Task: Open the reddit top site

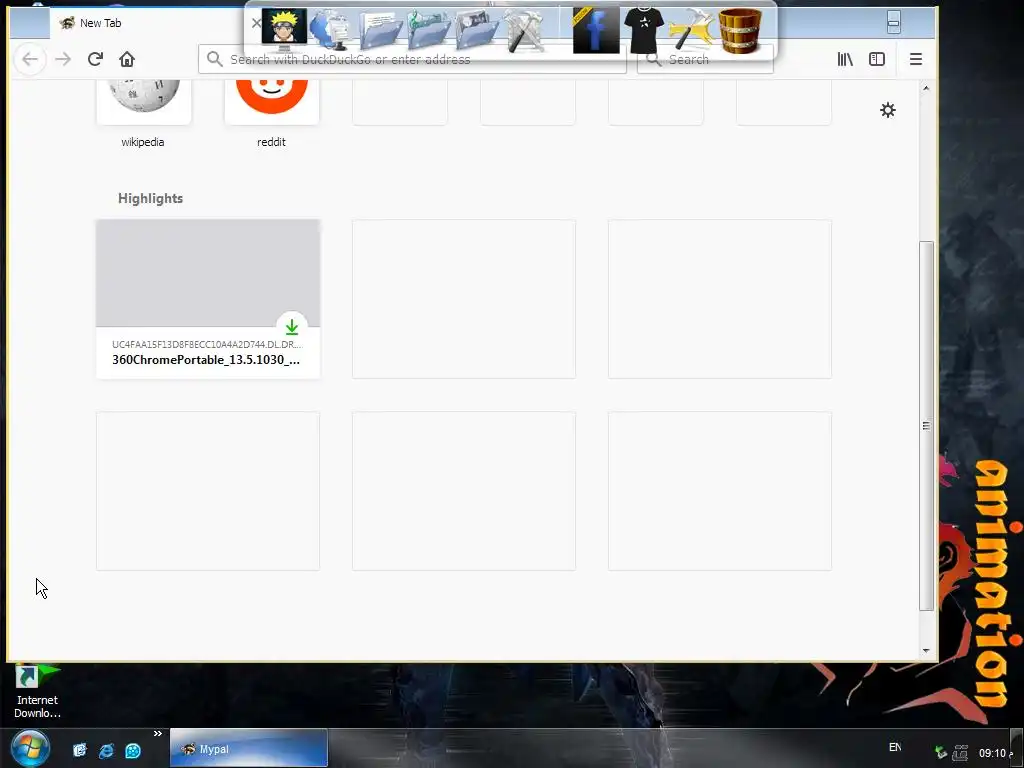Action: click(272, 111)
